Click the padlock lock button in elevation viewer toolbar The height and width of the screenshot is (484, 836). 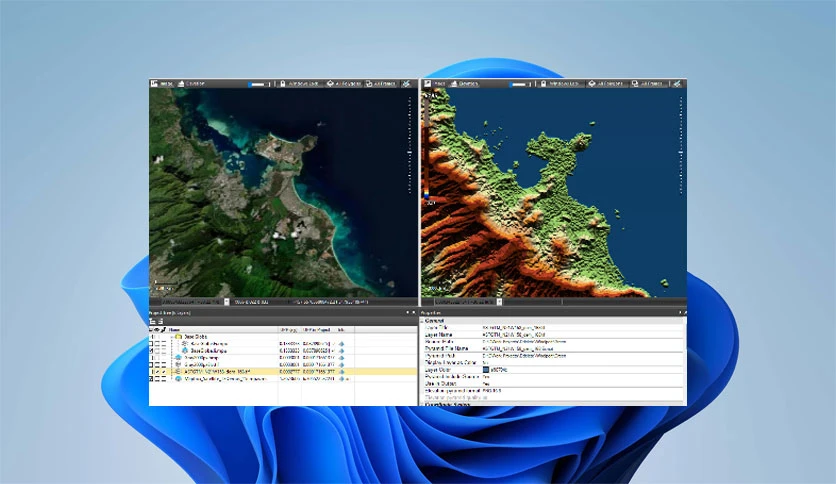[543, 84]
